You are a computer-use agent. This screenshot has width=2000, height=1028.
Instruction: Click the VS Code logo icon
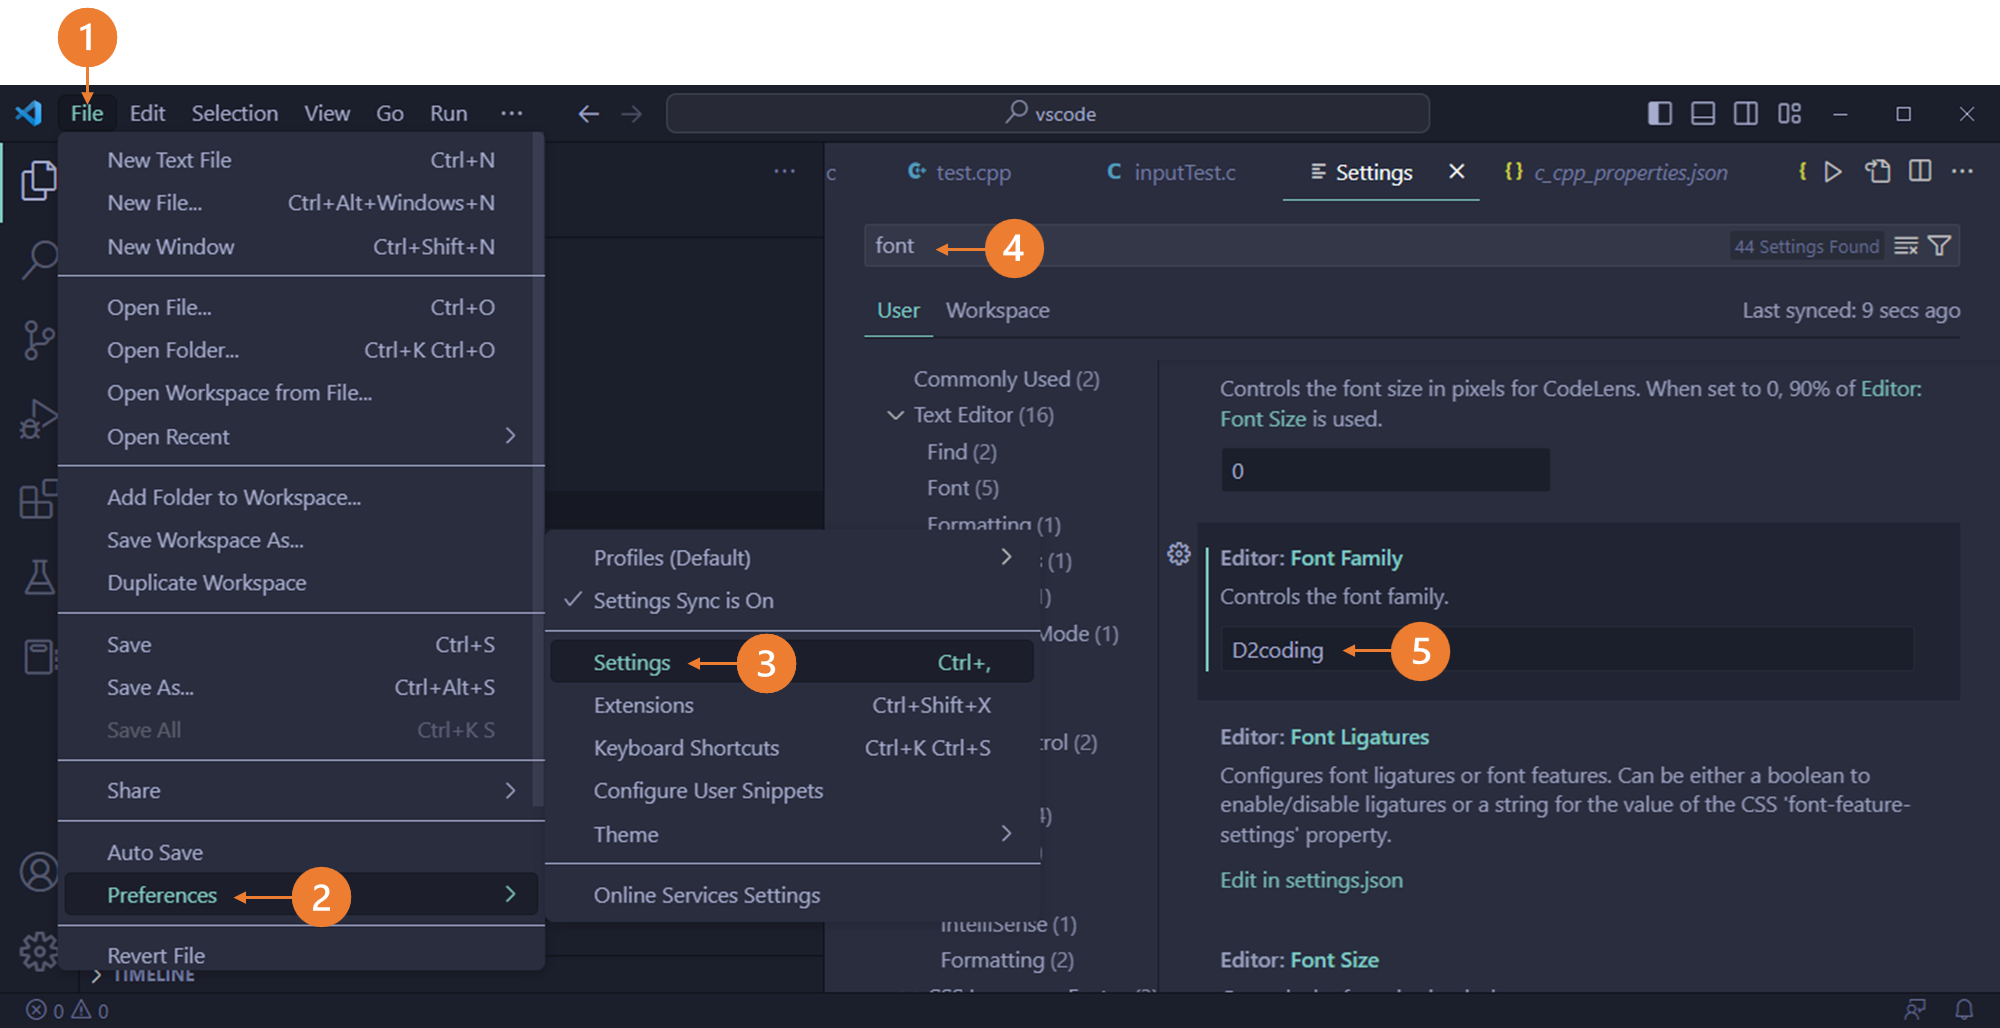coord(28,113)
